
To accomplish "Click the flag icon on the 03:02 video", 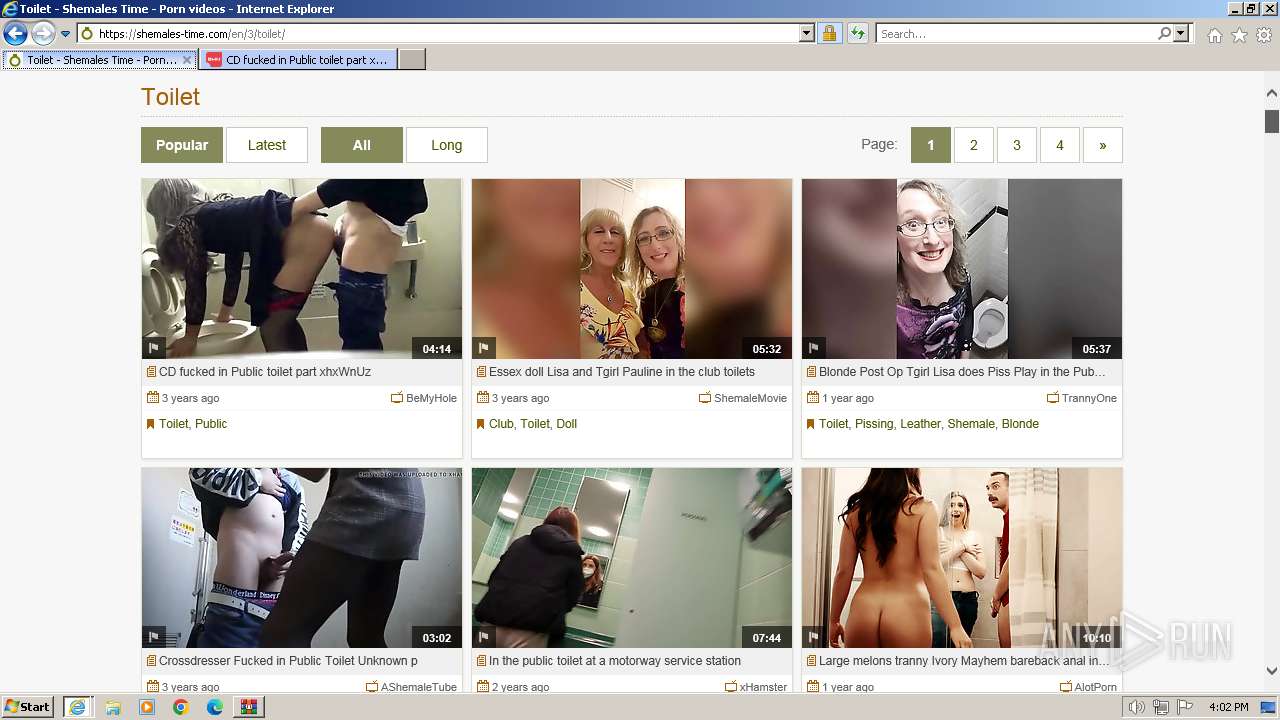I will pyautogui.click(x=153, y=637).
